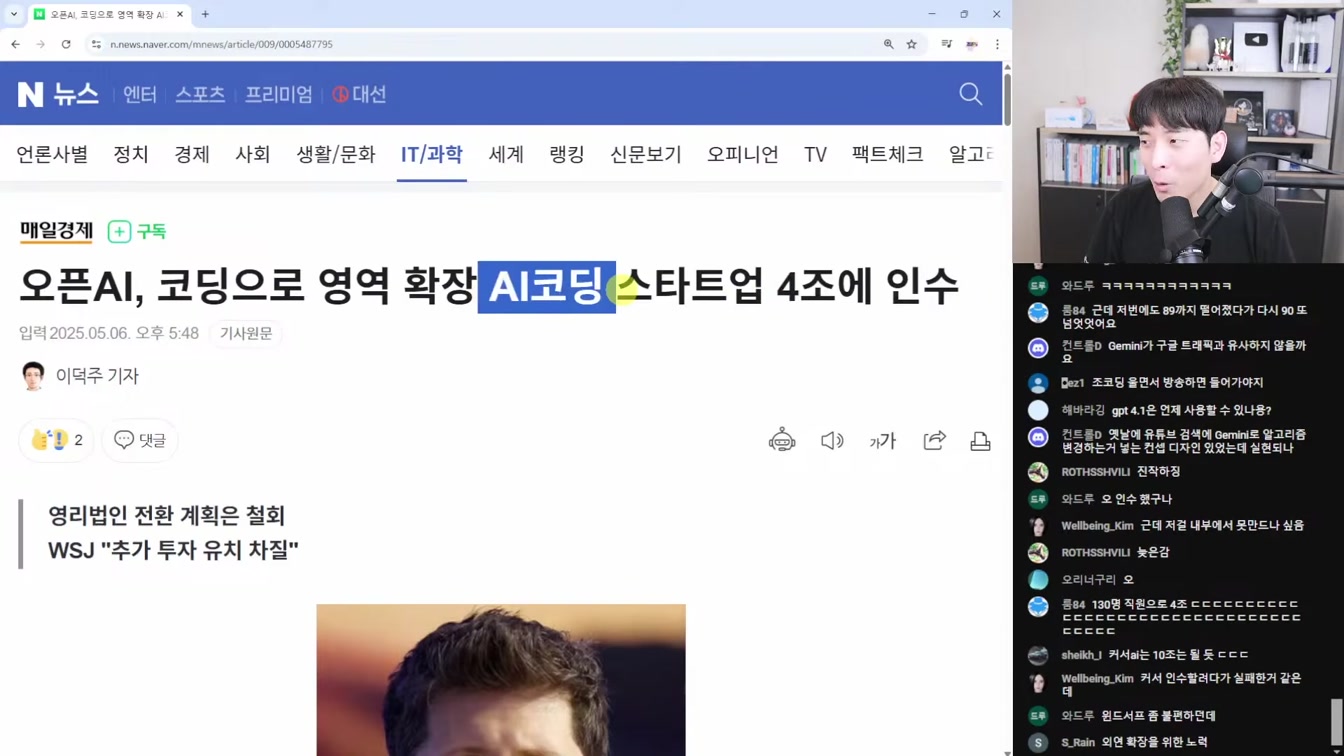Select the 팩트체크 tab
The width and height of the screenshot is (1344, 756).
pyautogui.click(x=888, y=154)
